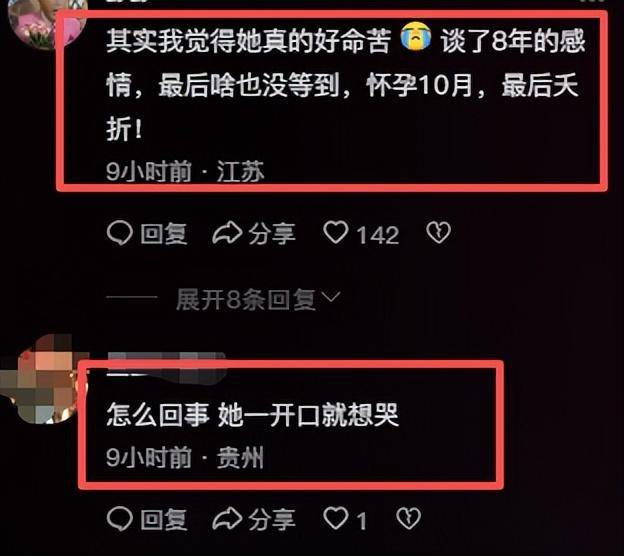Screen dimensions: 624x556
Task: Dislike the 怎么回事 comment with the broken heart
Action: tap(409, 518)
